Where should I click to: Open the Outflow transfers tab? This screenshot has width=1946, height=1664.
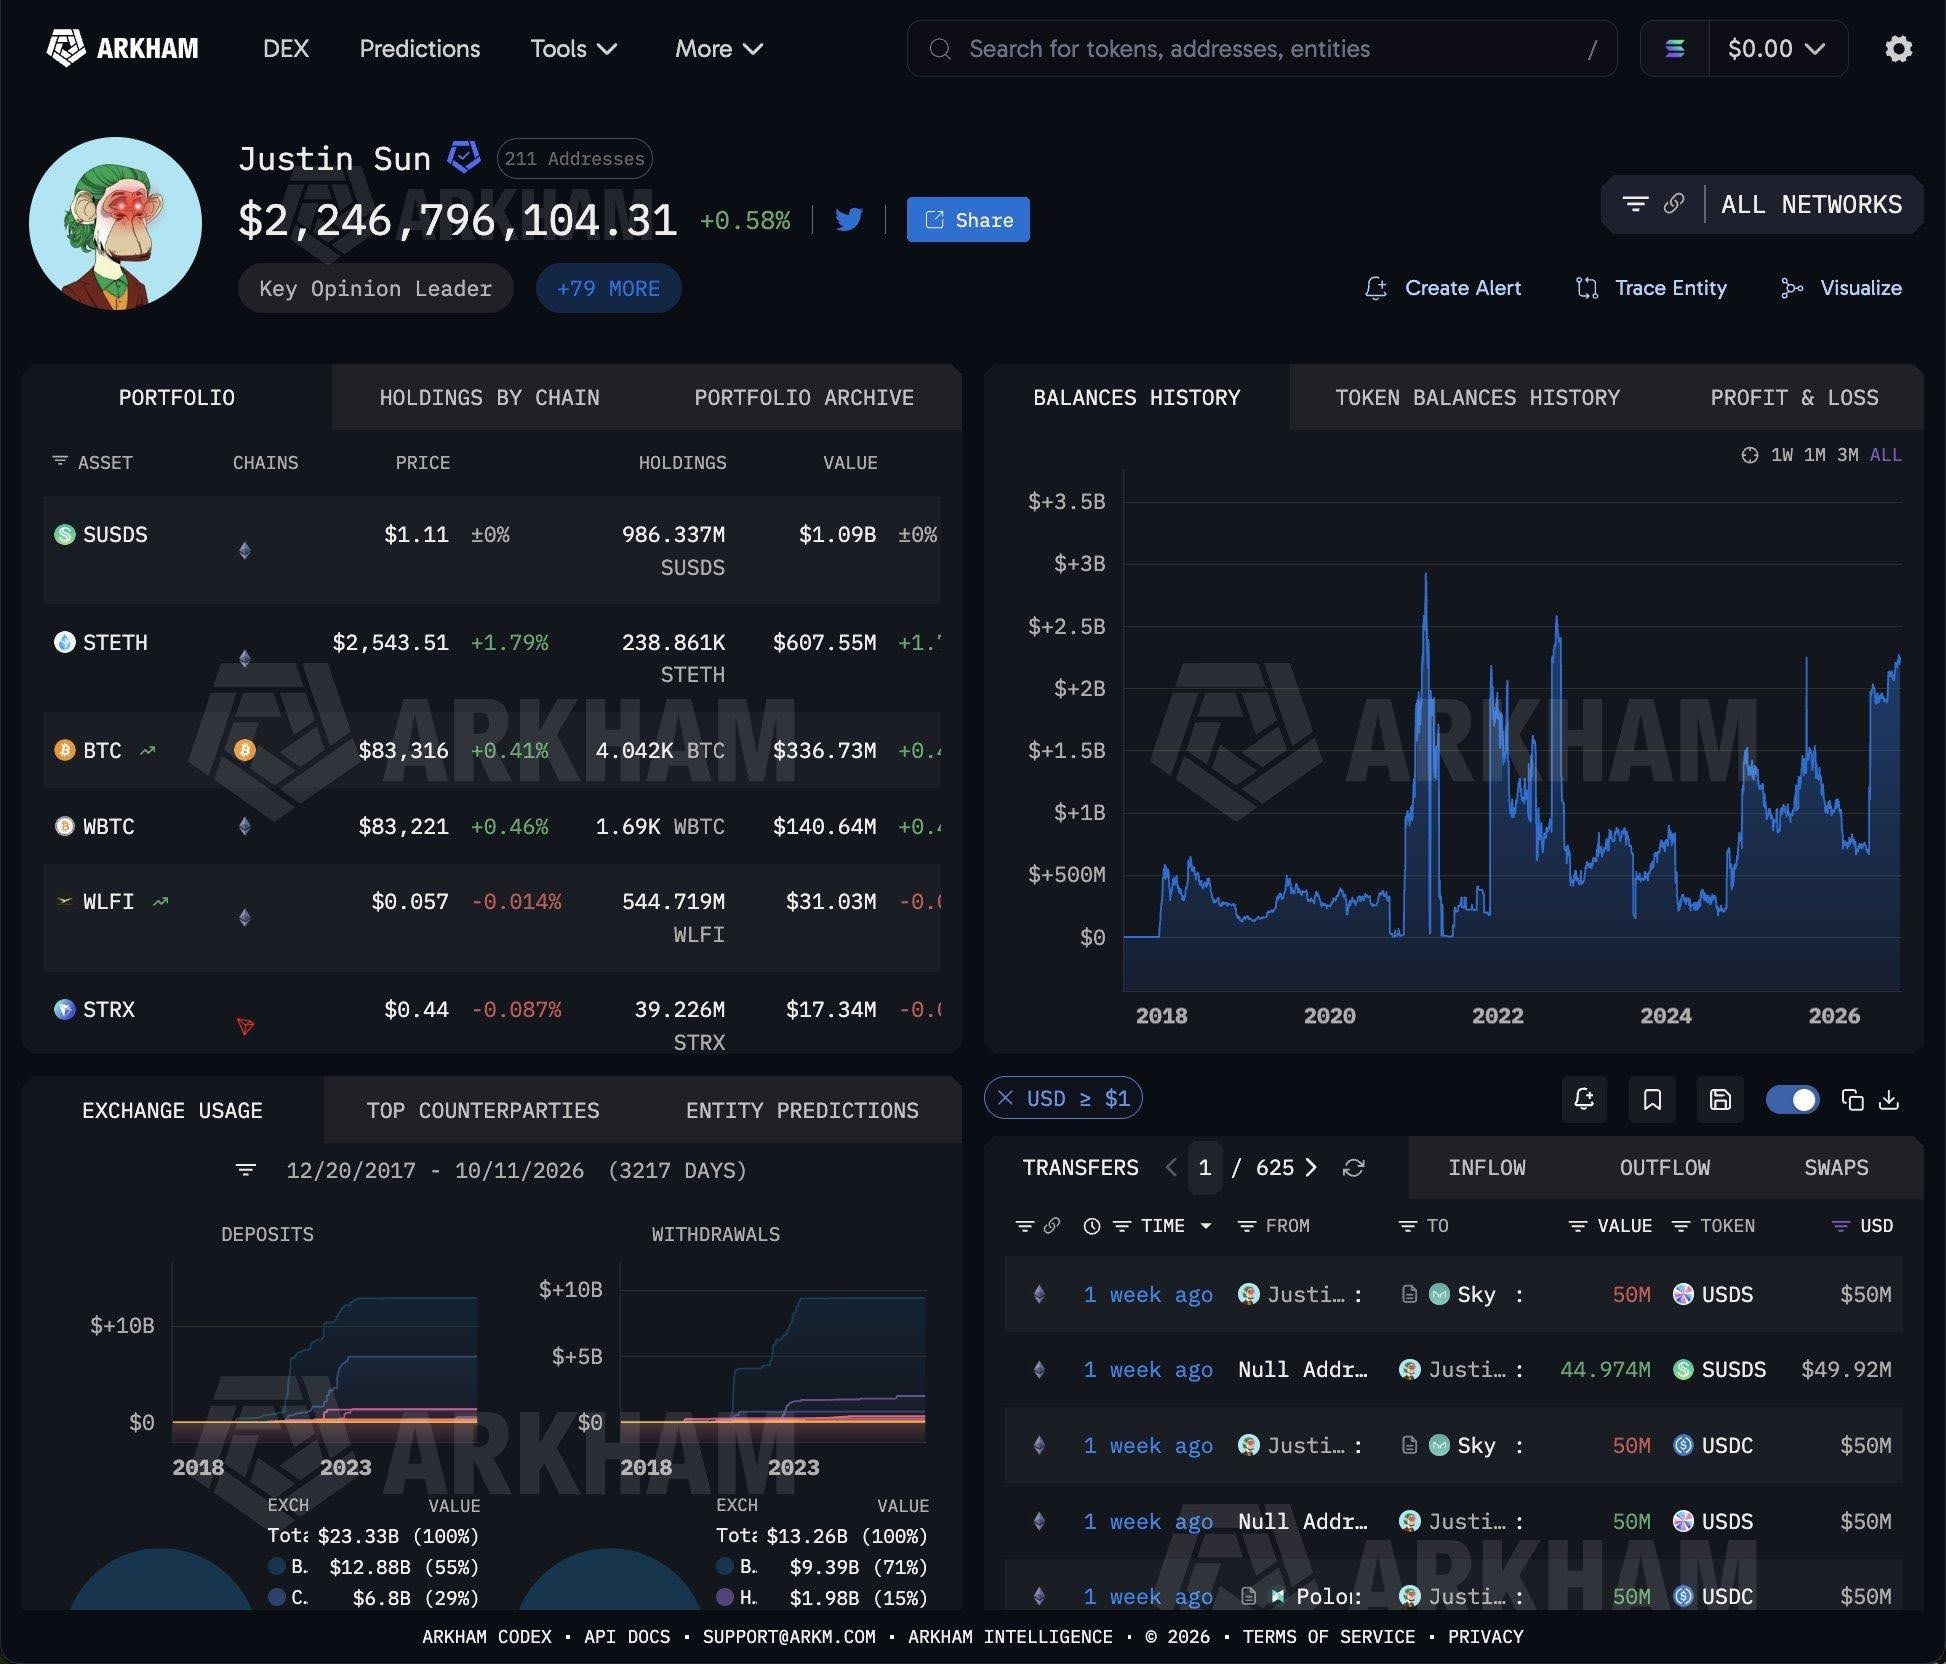pos(1665,1168)
